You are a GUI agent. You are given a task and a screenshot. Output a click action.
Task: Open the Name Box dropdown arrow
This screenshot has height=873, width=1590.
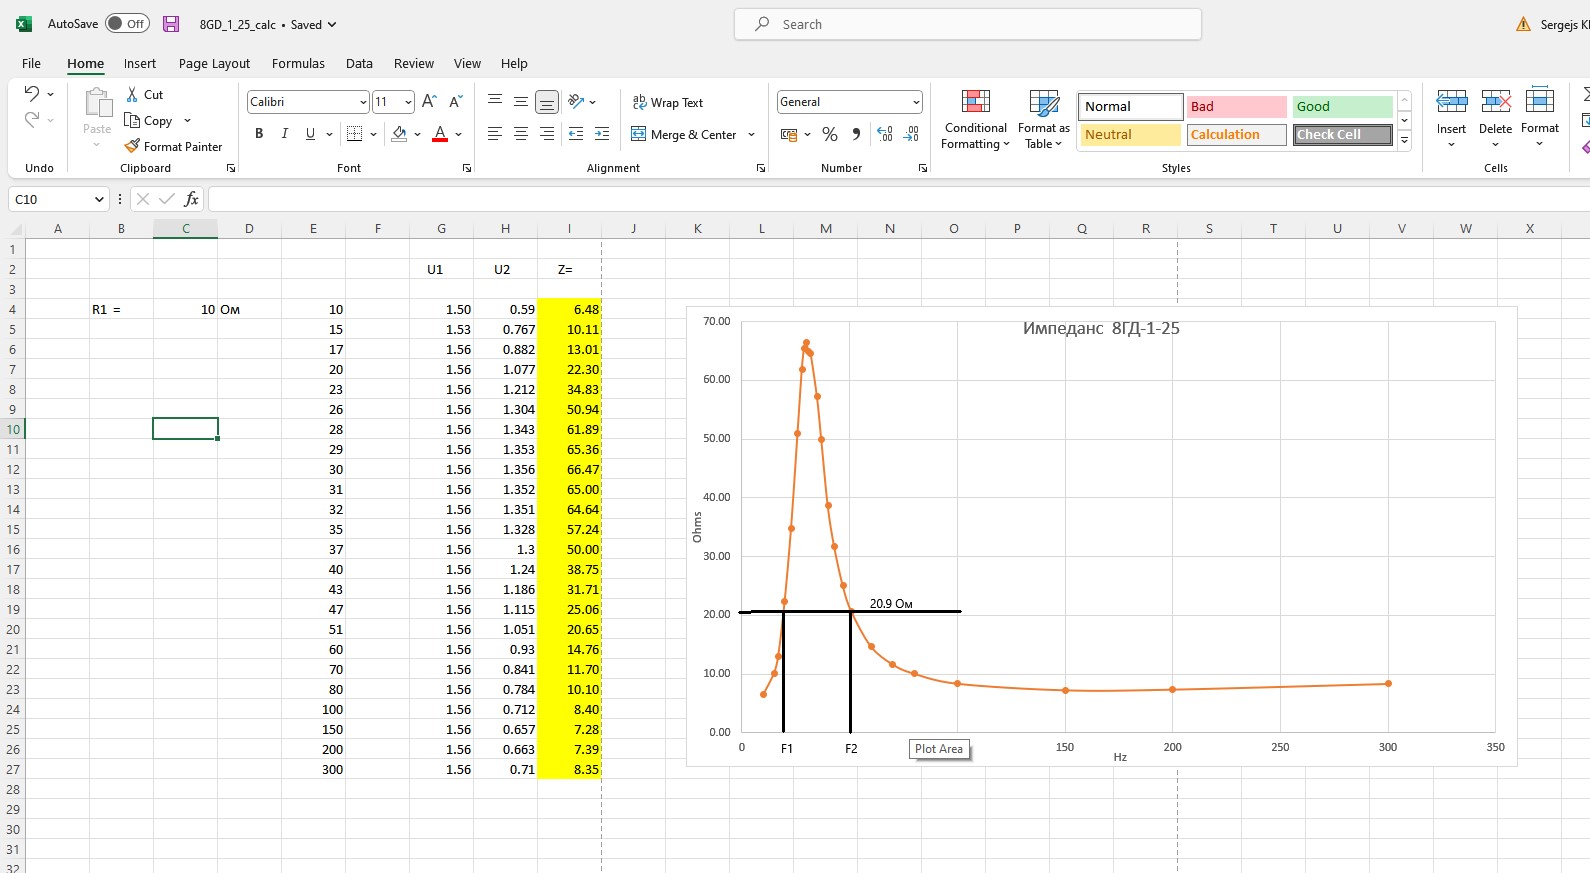pyautogui.click(x=99, y=199)
